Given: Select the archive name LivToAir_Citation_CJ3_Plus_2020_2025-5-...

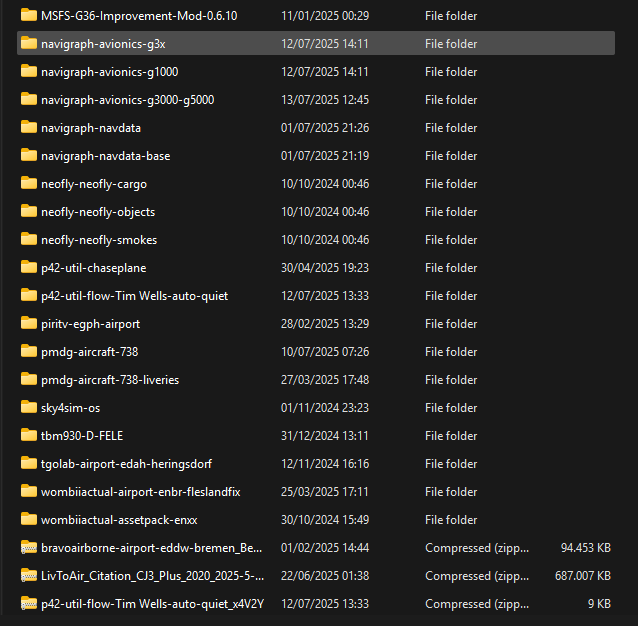Looking at the screenshot, I should (x=153, y=576).
